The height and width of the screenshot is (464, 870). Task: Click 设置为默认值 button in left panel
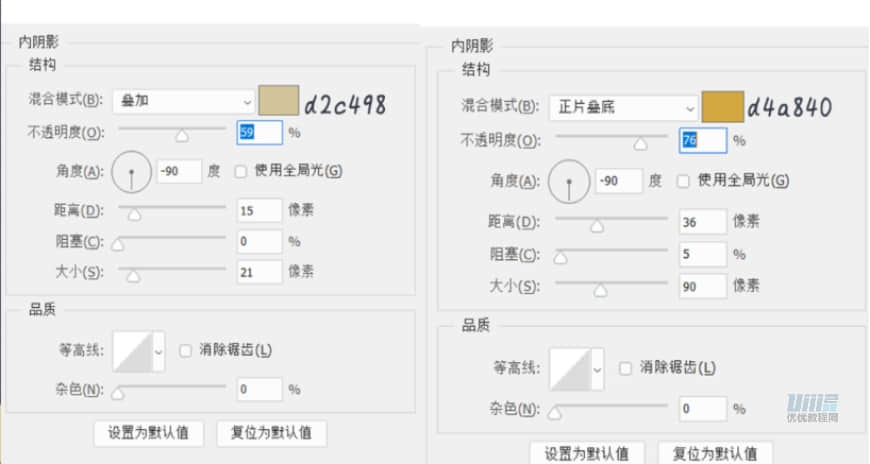(149, 433)
